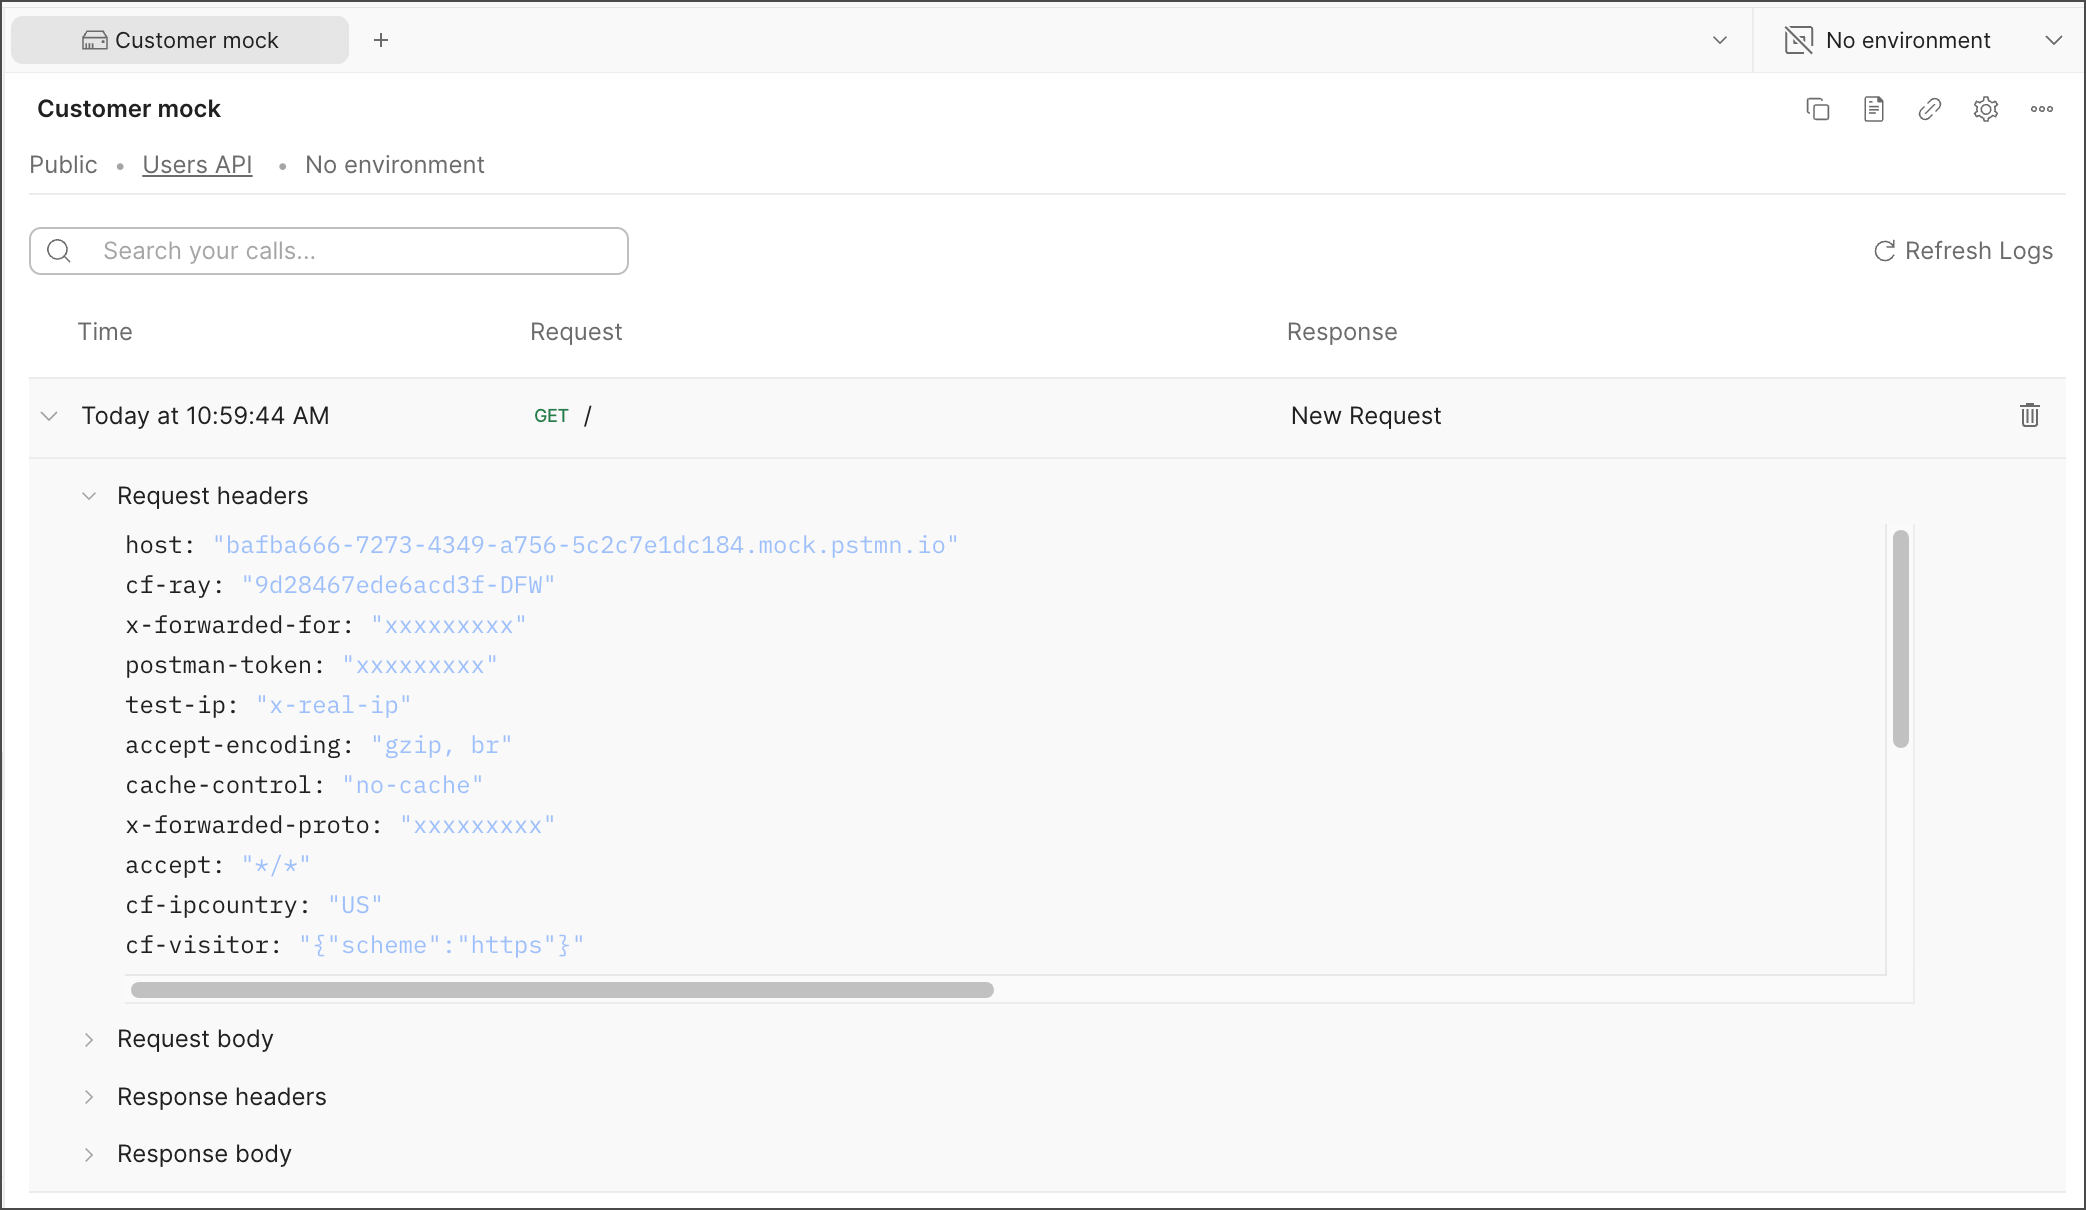Open the more options ellipsis menu
Image resolution: width=2086 pixels, height=1210 pixels.
[x=2042, y=109]
